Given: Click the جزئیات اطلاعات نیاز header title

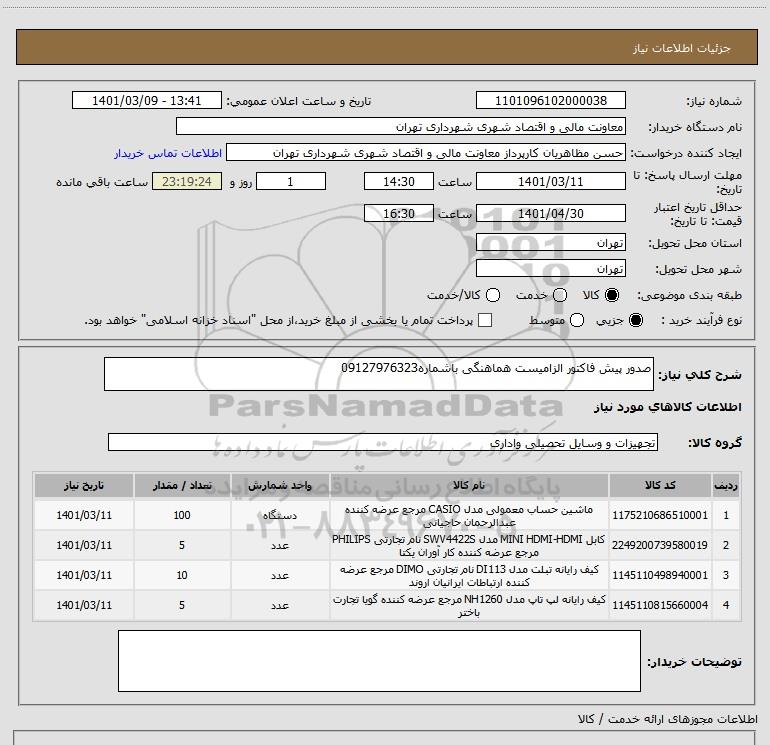Looking at the screenshot, I should pos(681,48).
